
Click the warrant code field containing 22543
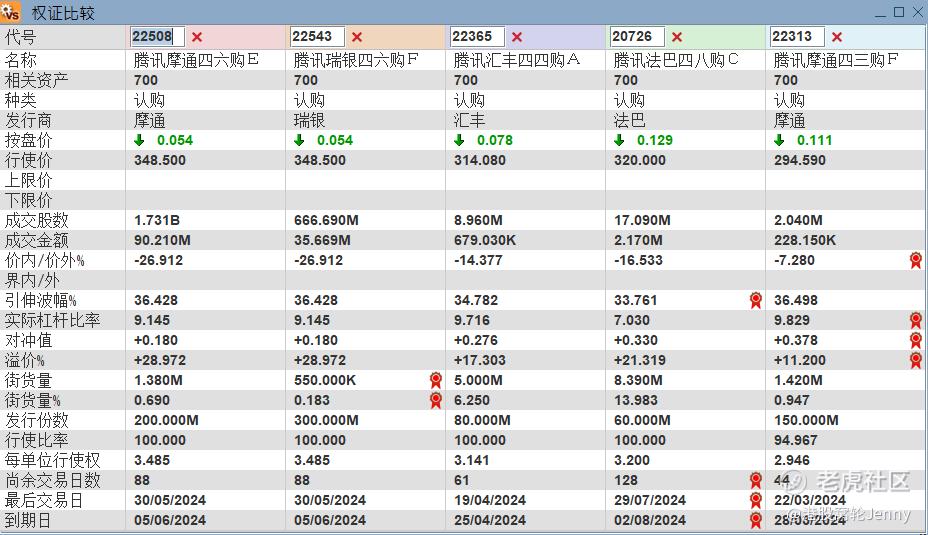317,37
